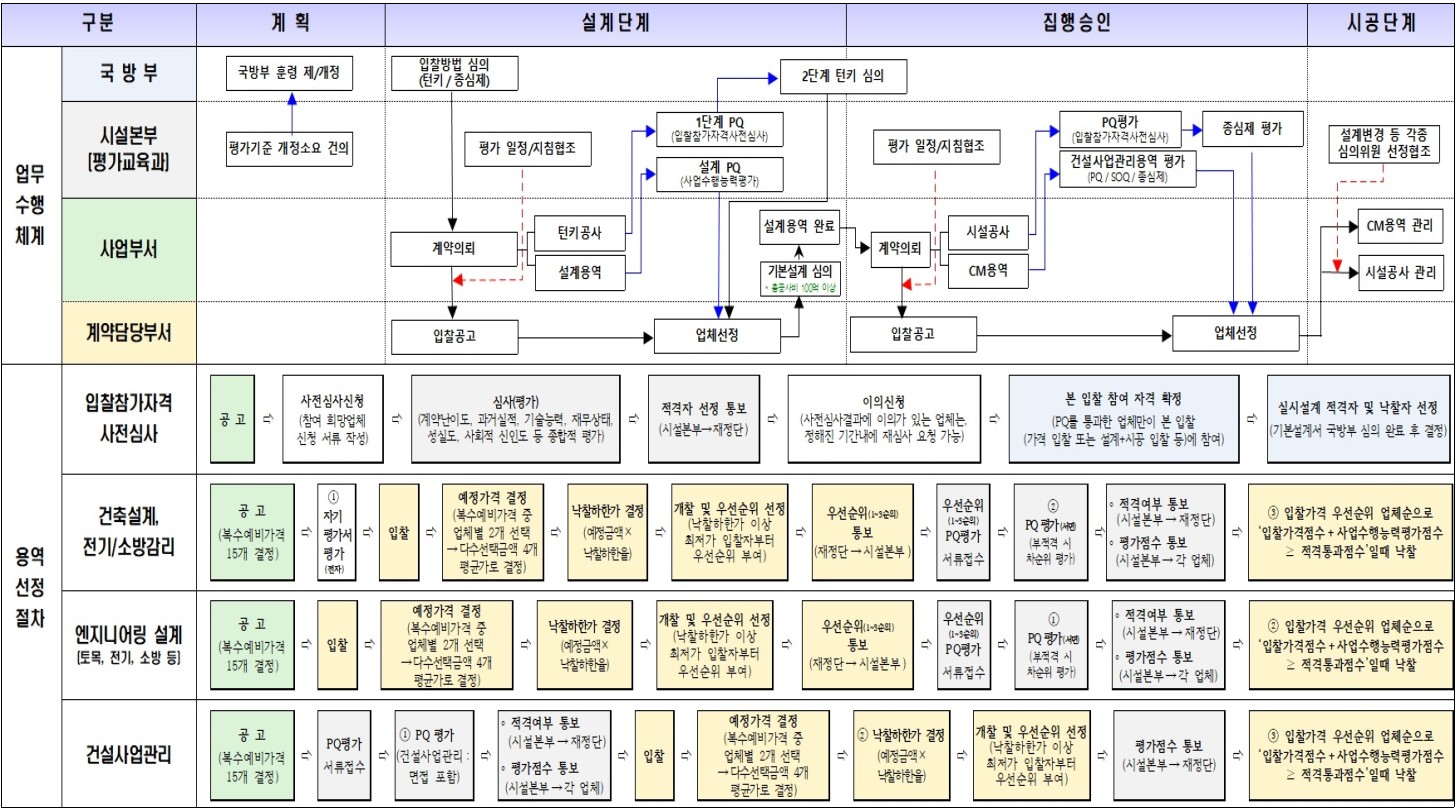Click the 설계 PQ box
This screenshot has width=1456, height=809.
(x=719, y=174)
